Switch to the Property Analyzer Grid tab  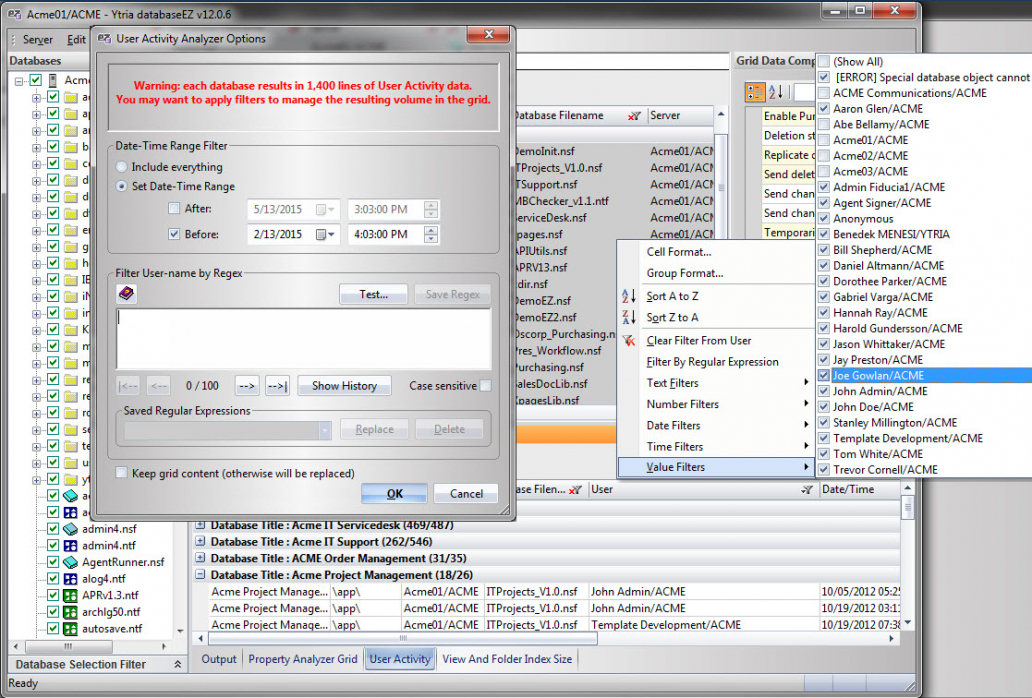(303, 659)
